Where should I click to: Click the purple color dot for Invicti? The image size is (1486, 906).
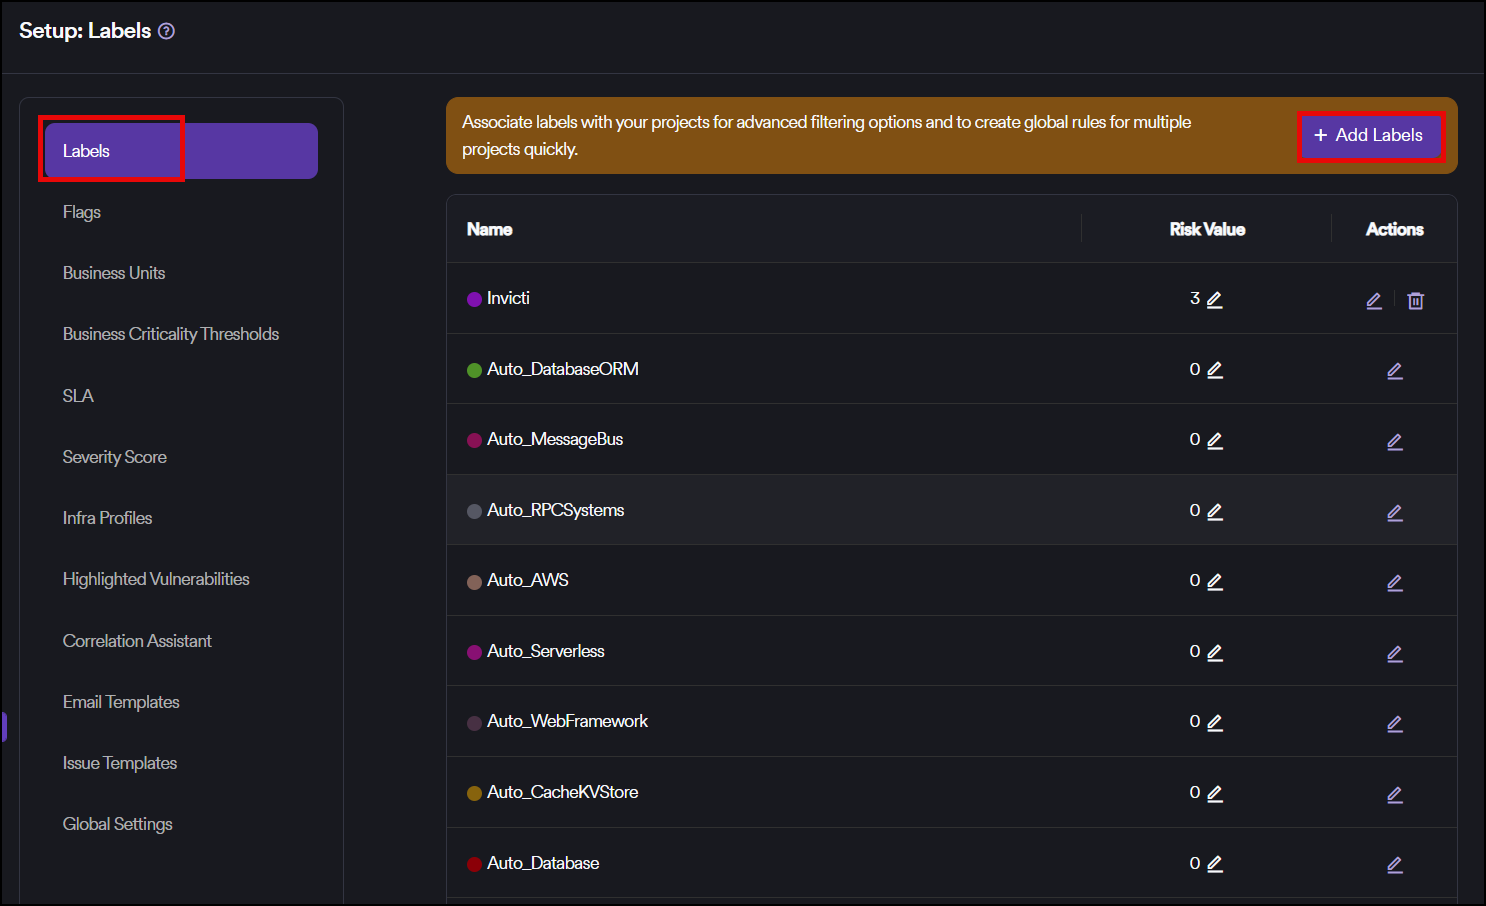coord(475,299)
